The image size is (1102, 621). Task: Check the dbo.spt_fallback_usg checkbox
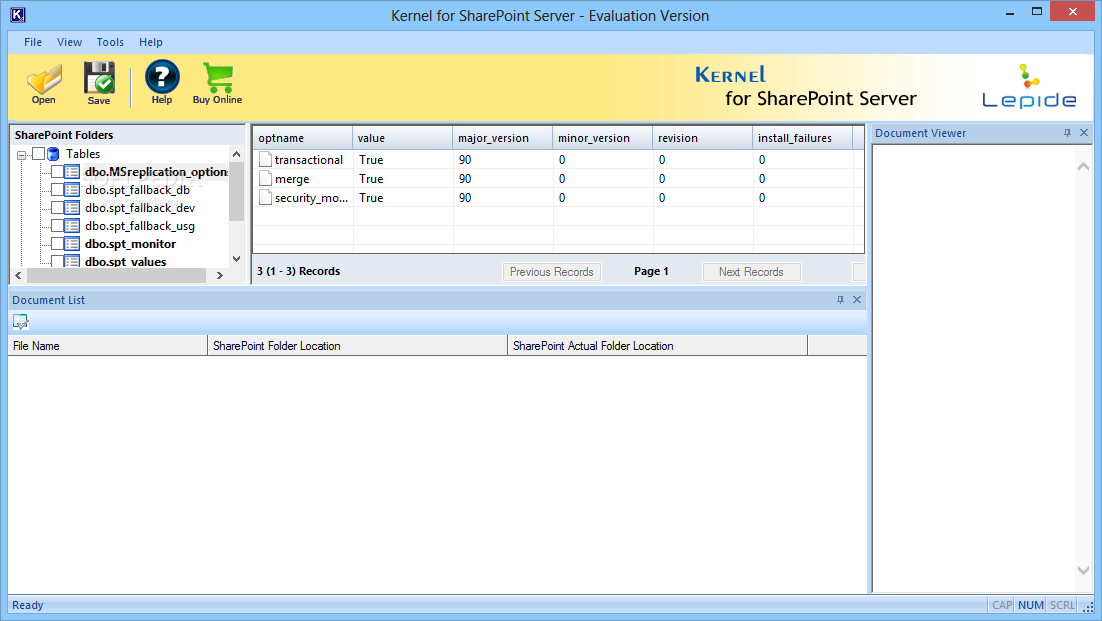(57, 225)
